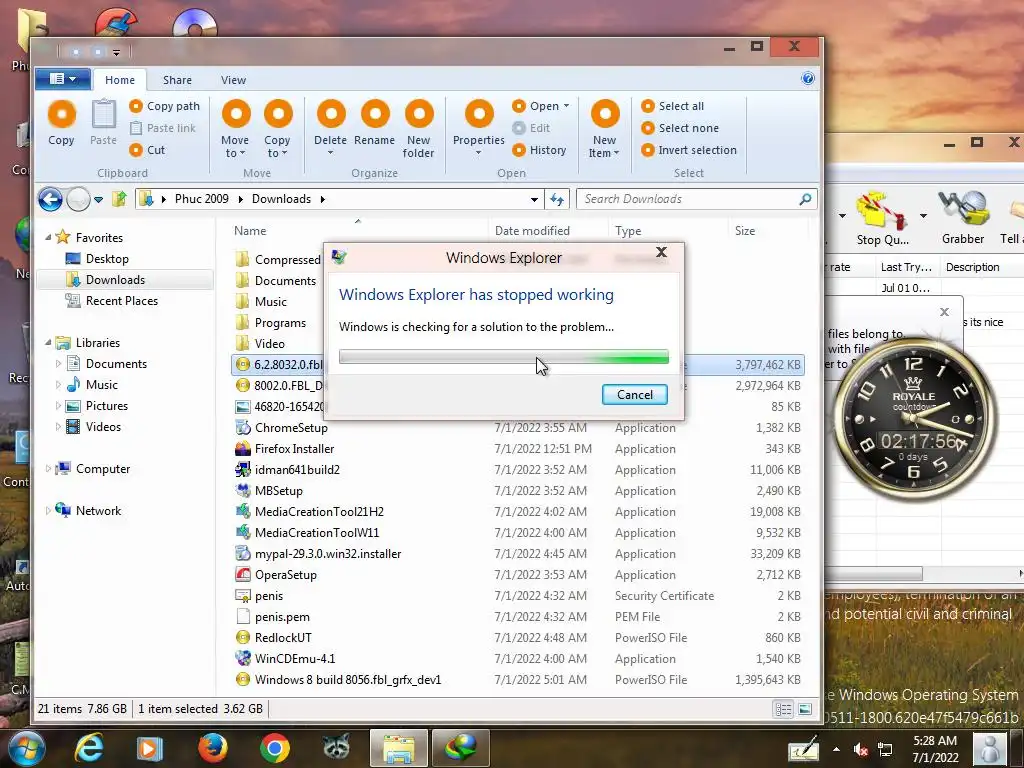Click the Copy path ribbon option
This screenshot has width=1024, height=768.
click(165, 106)
